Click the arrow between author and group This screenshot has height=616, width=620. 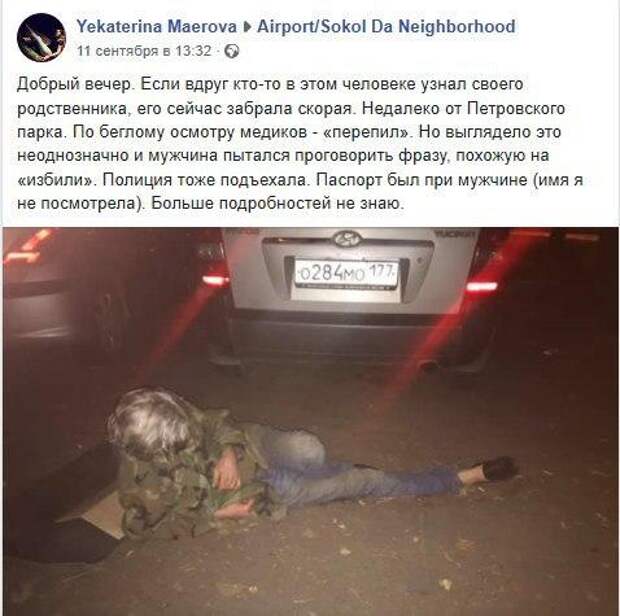(247, 27)
